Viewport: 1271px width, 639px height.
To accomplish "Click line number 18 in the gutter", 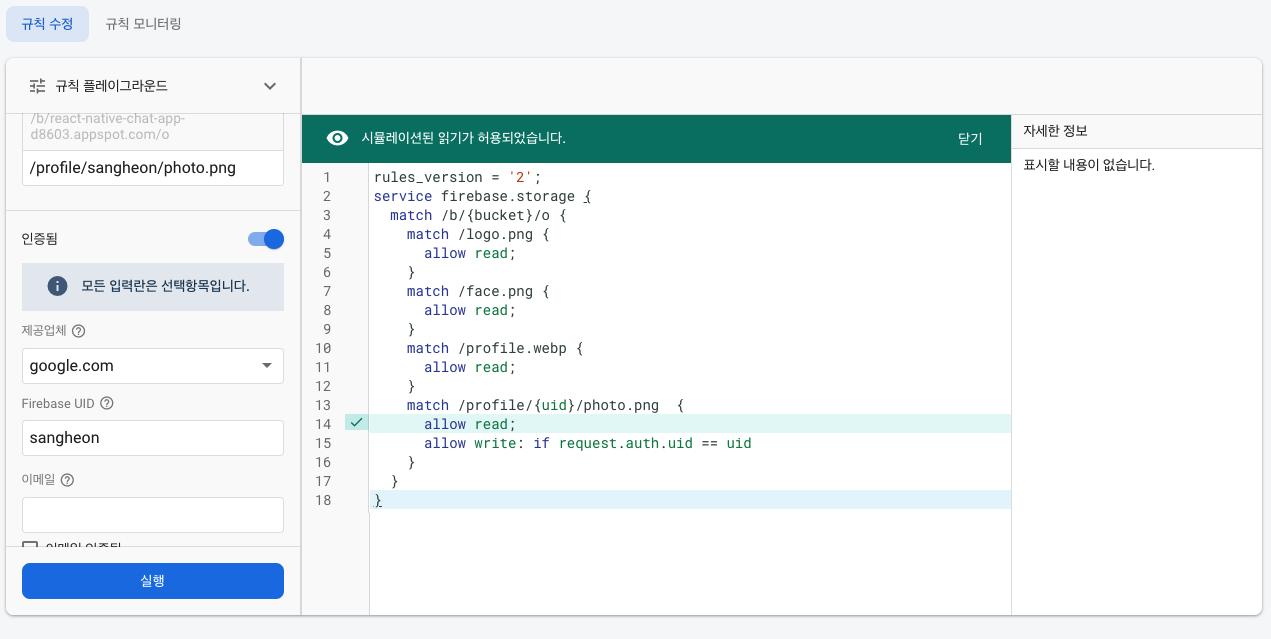I will pos(322,500).
